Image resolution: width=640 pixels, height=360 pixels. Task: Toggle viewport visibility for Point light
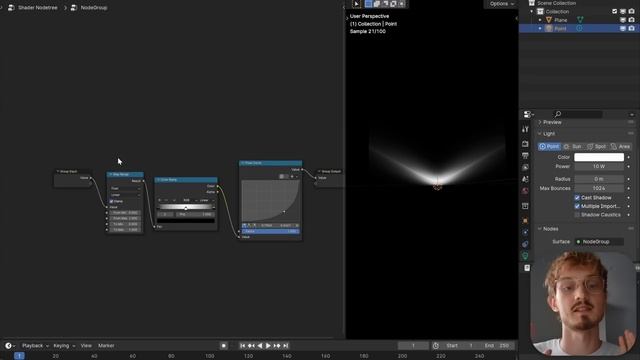(x=623, y=28)
